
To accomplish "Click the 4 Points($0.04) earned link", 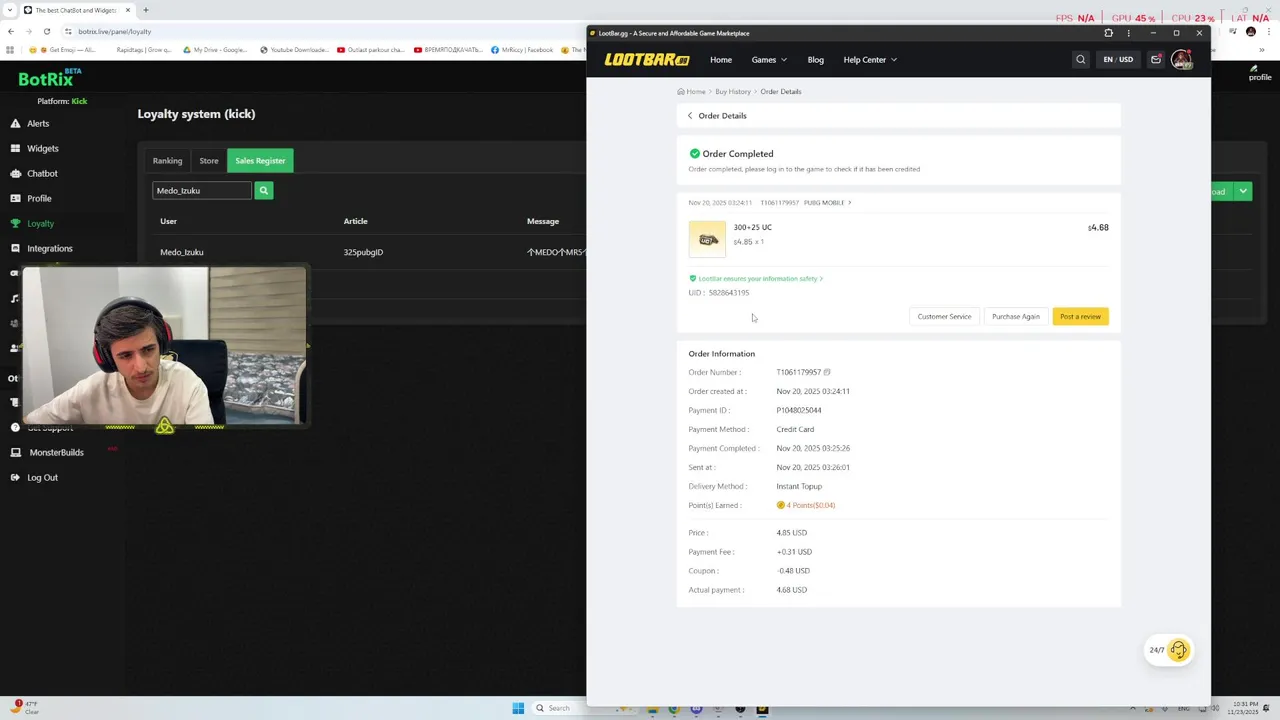I will tap(806, 505).
